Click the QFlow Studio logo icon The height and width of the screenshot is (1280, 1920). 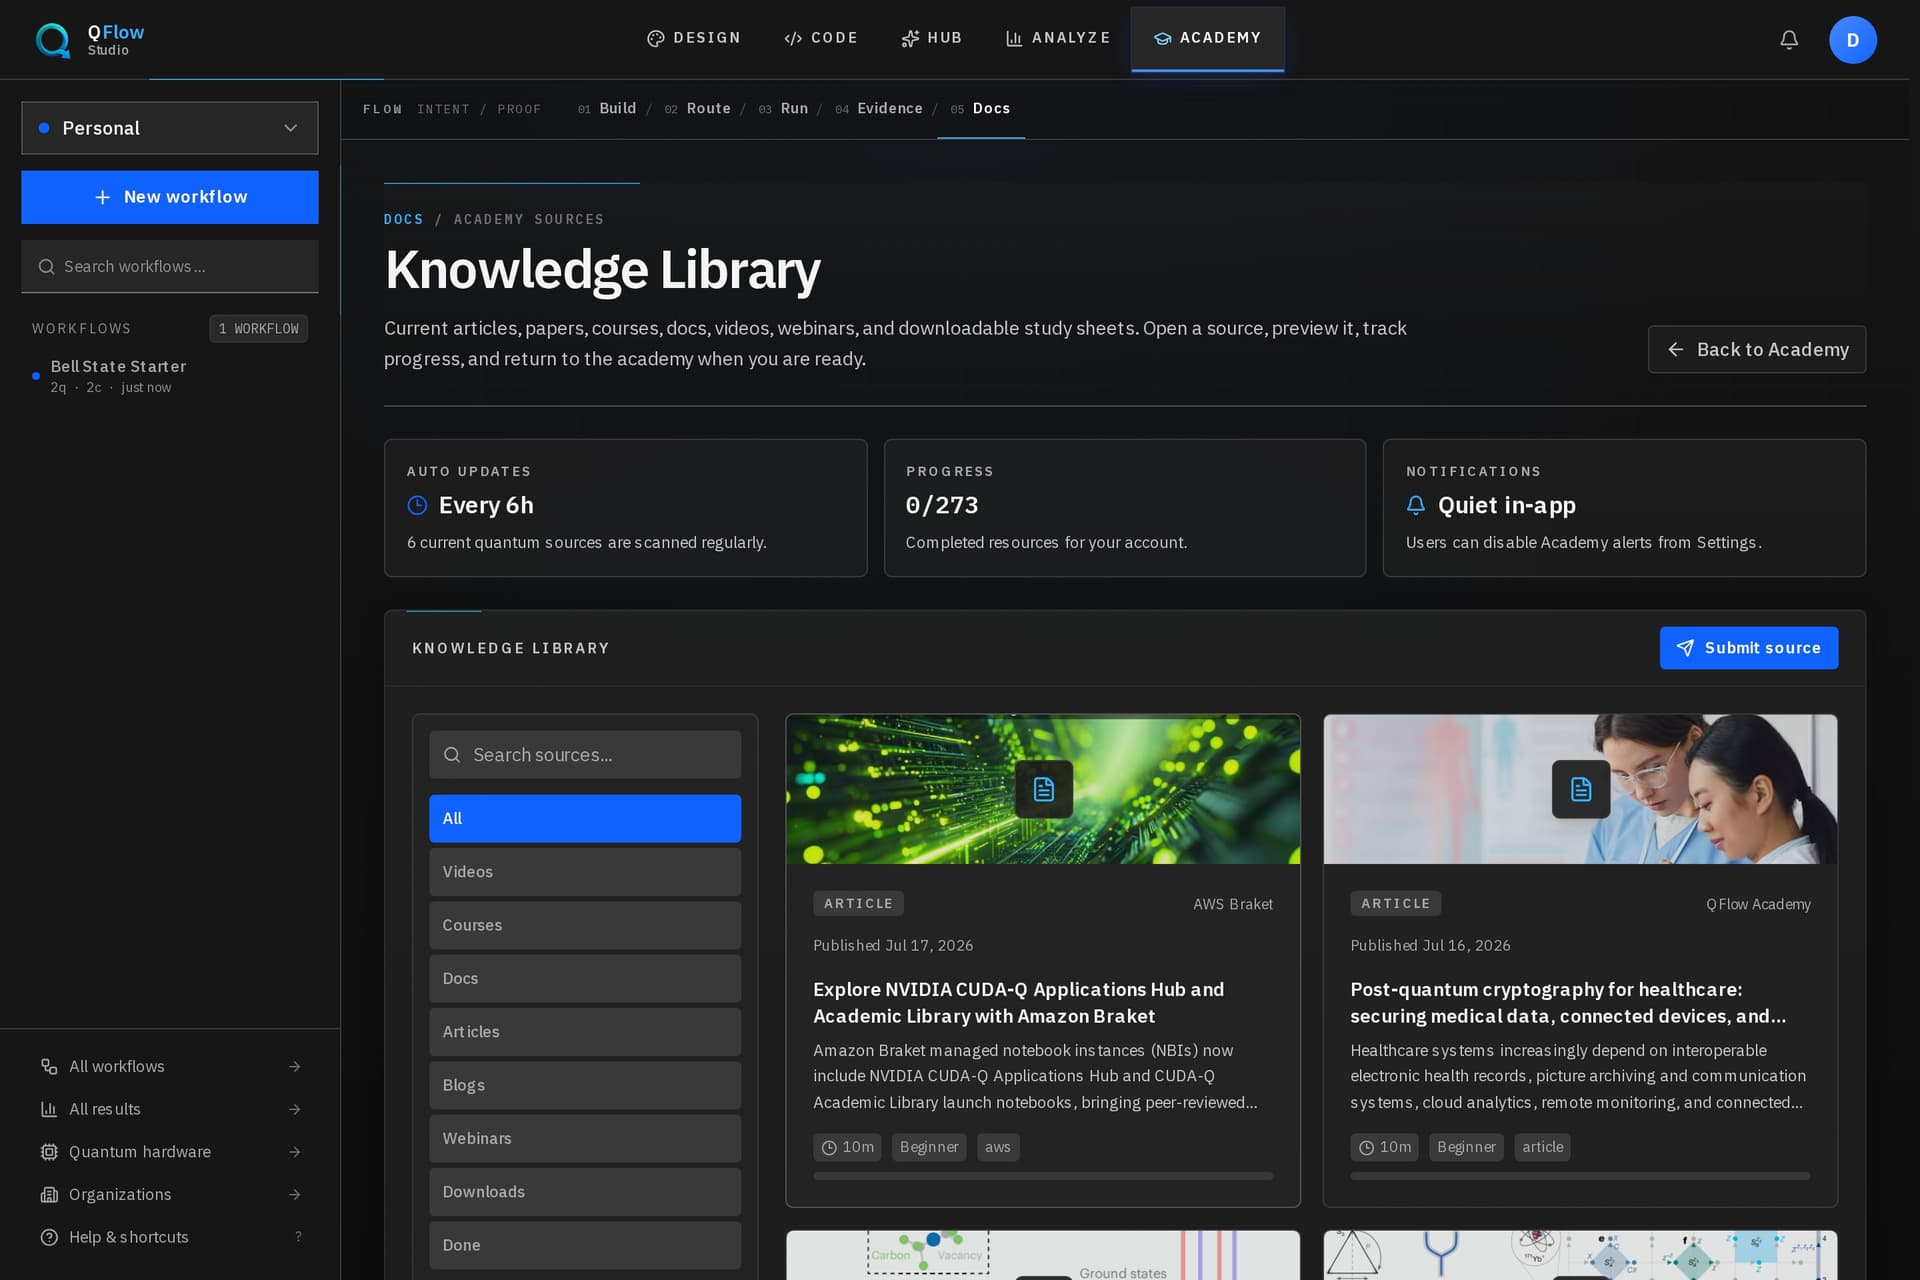pyautogui.click(x=53, y=40)
